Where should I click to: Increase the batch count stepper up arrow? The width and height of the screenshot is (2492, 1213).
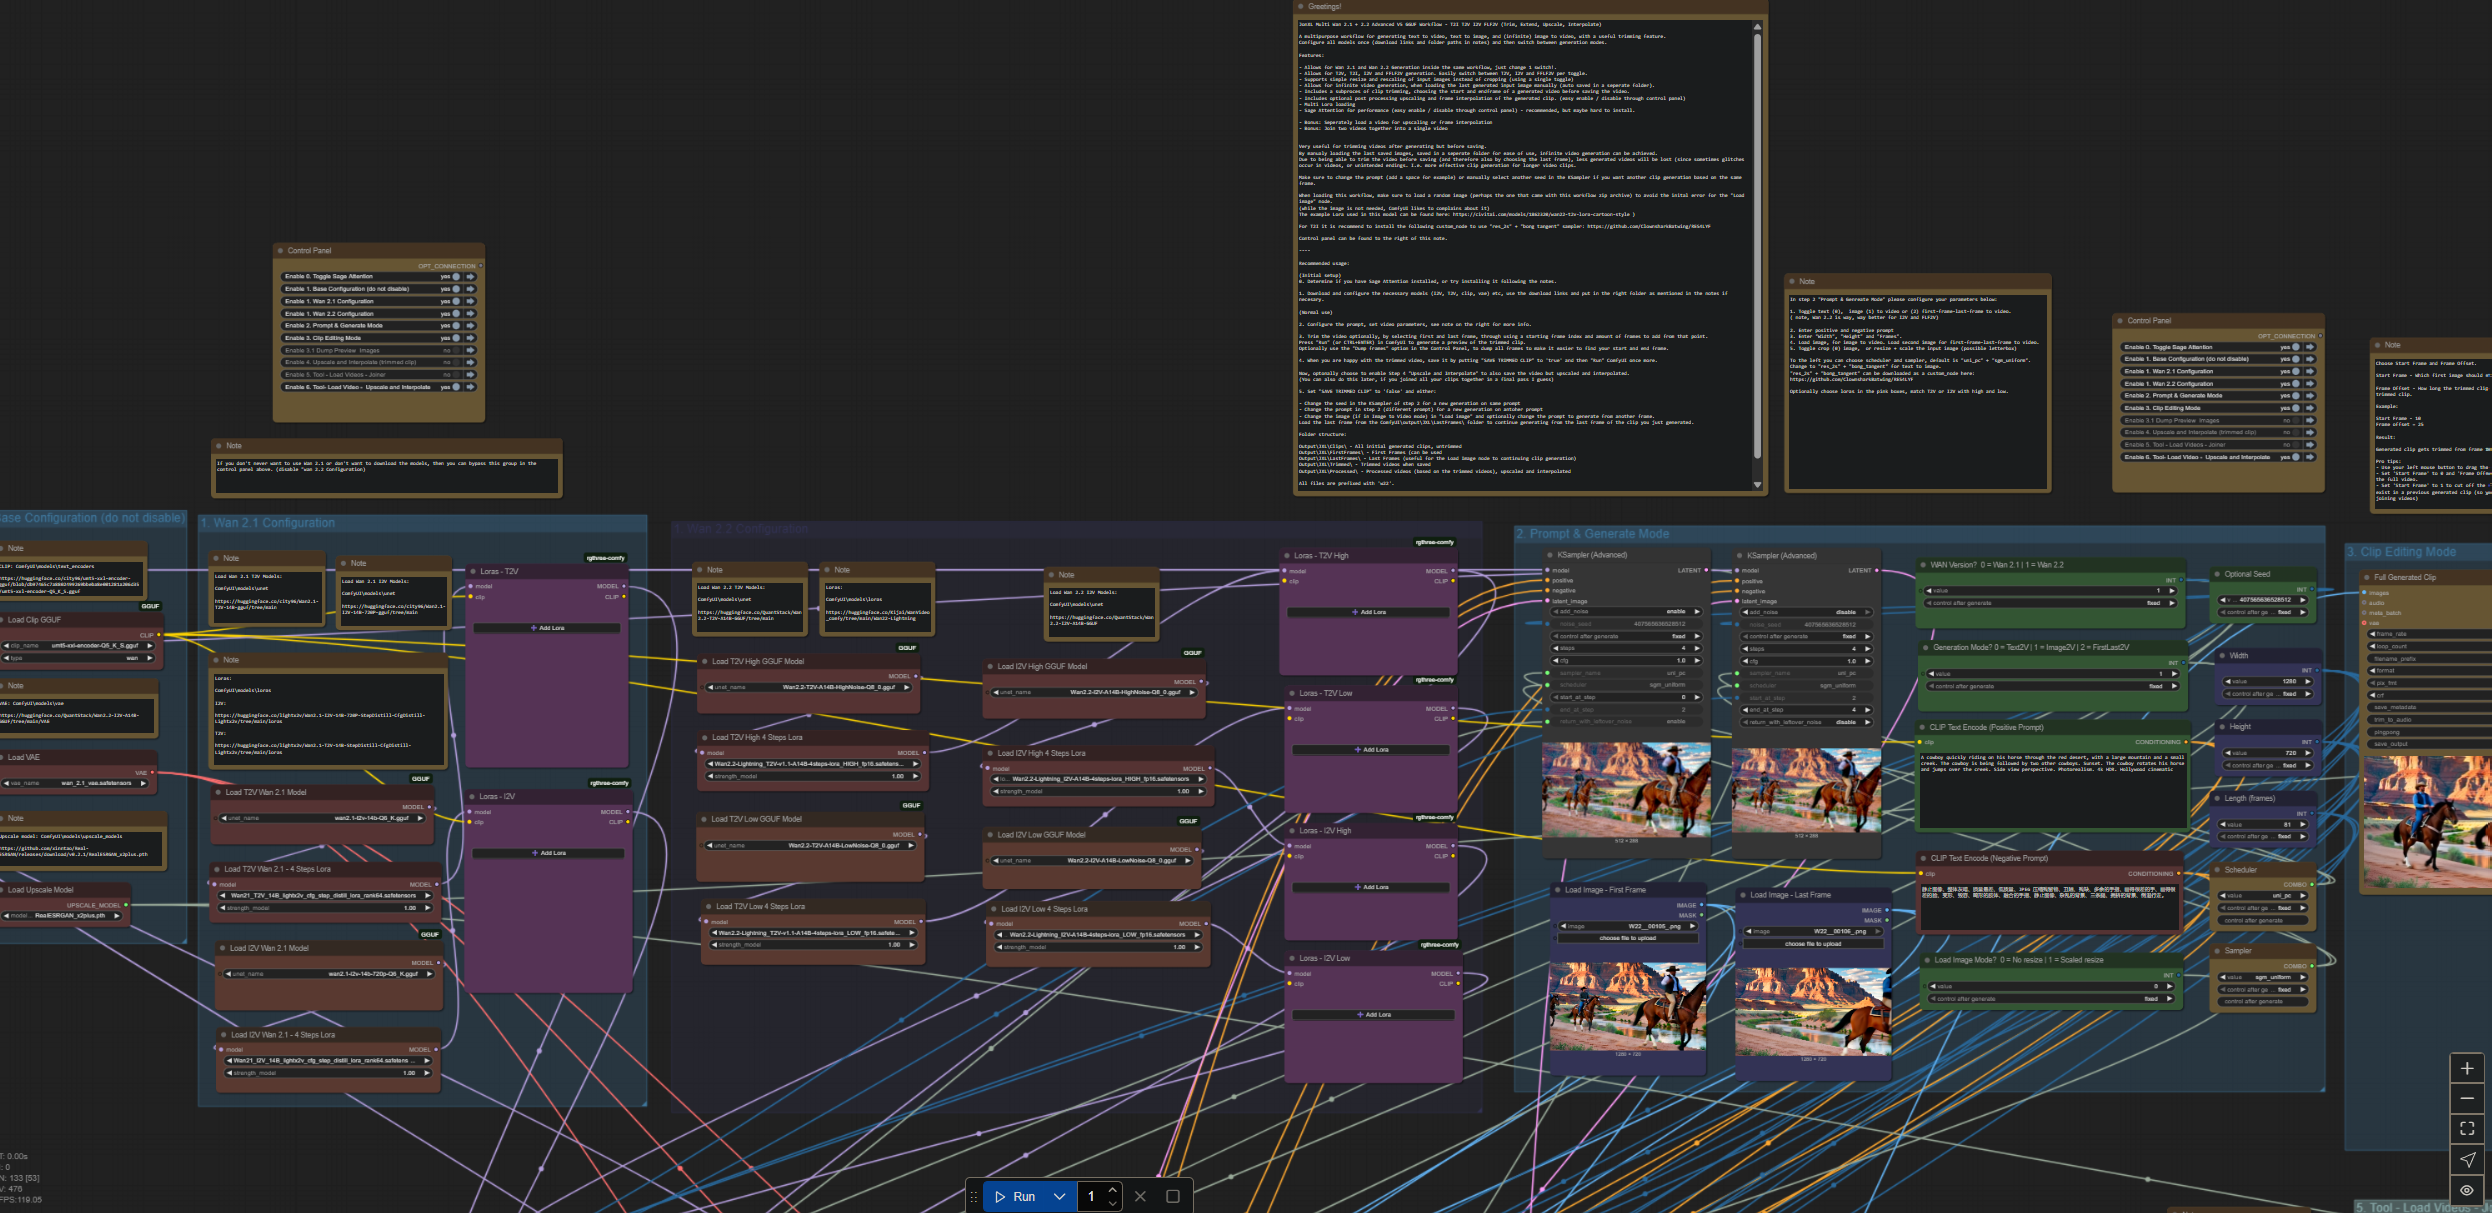[x=1112, y=1190]
